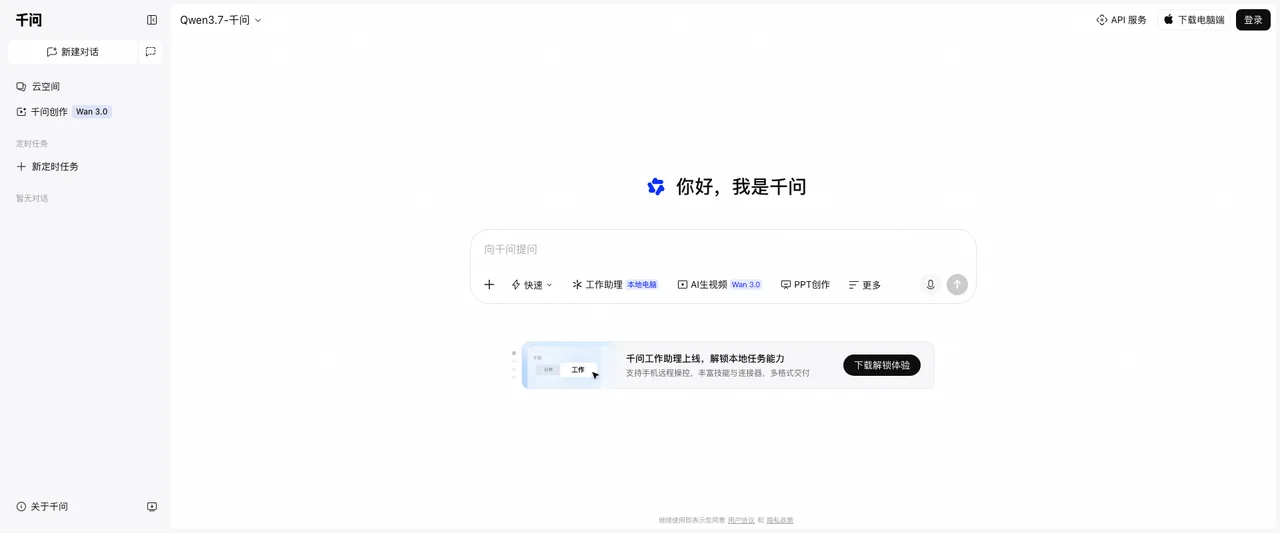Open the 用户协议 link in the footer

741,520
